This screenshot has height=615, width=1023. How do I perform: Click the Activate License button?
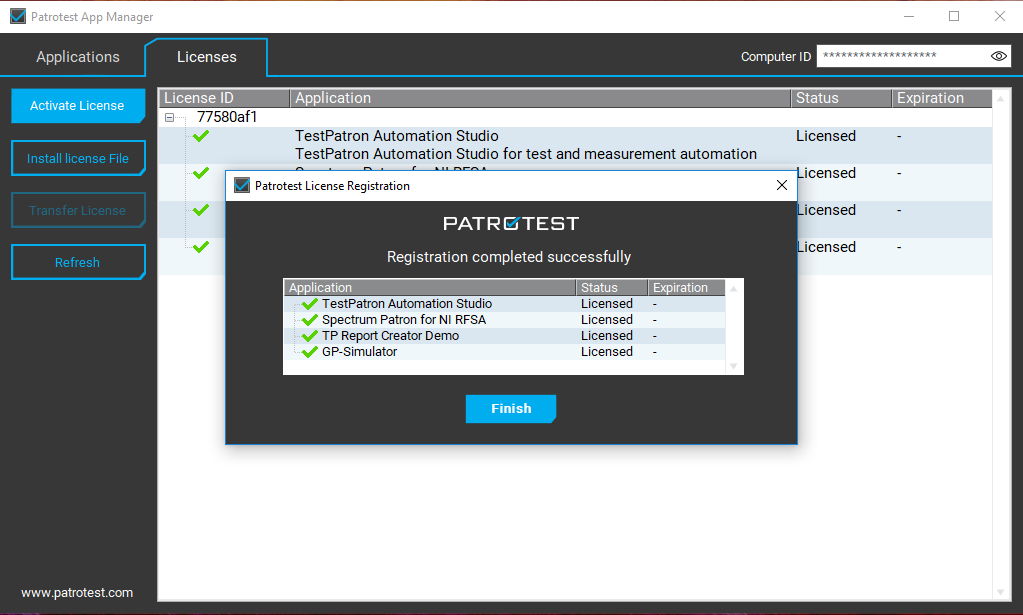coord(78,106)
